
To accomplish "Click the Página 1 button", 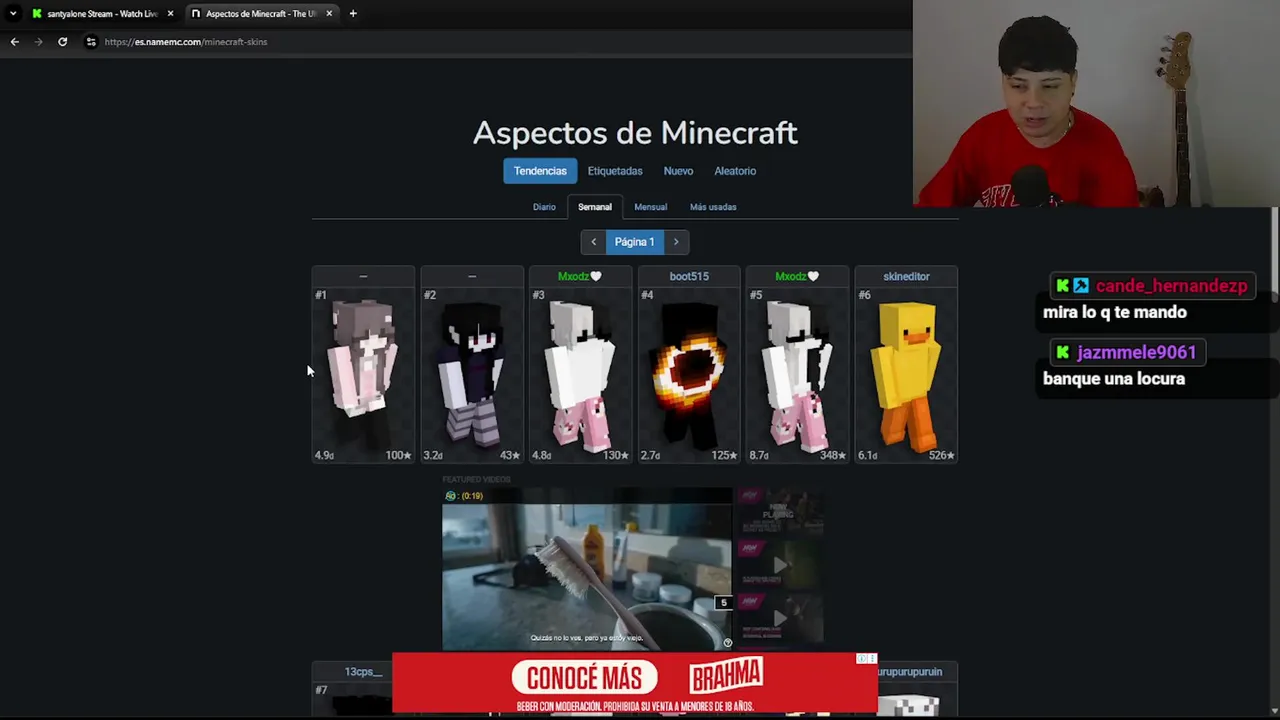I will (x=634, y=242).
